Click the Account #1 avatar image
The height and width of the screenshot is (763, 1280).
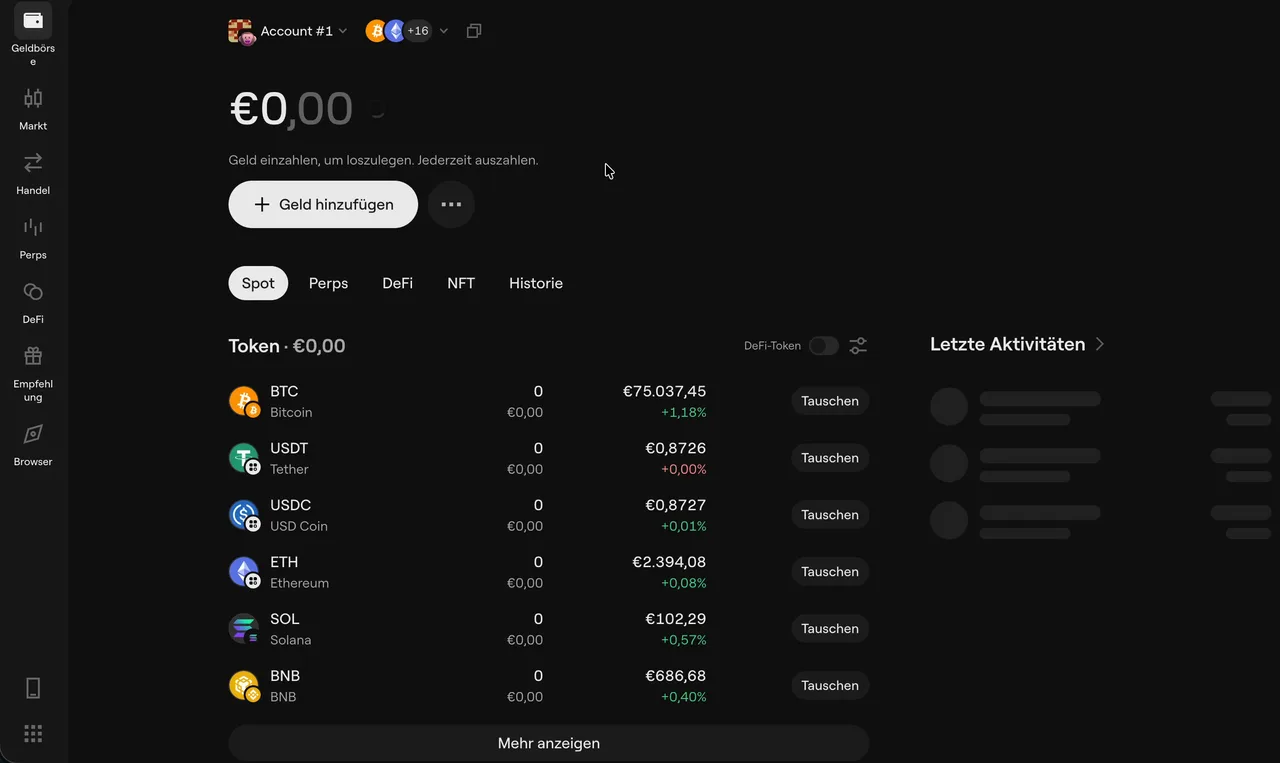242,32
